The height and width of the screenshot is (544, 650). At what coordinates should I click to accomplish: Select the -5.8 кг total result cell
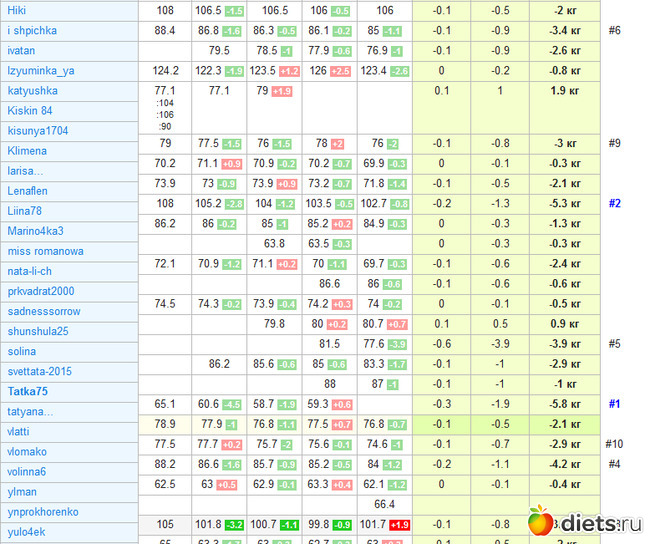pos(566,404)
